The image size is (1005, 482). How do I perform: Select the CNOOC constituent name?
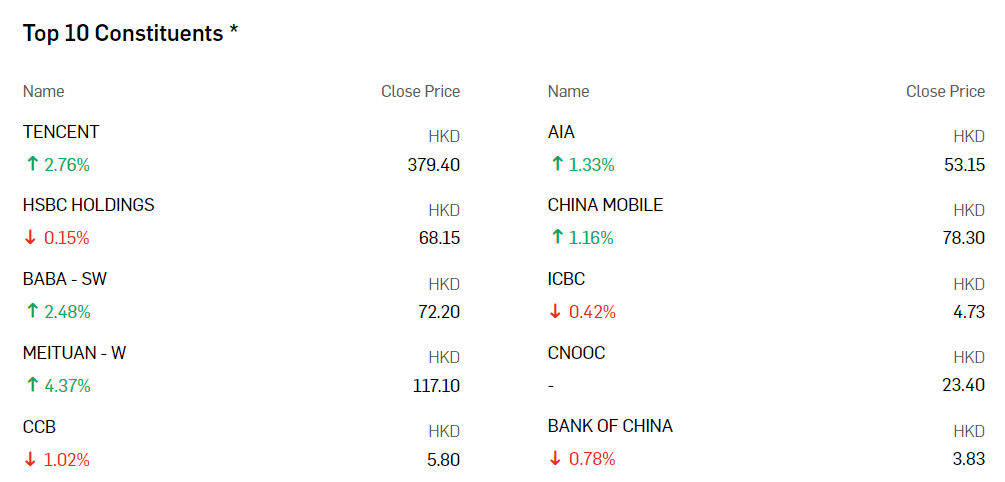(576, 353)
